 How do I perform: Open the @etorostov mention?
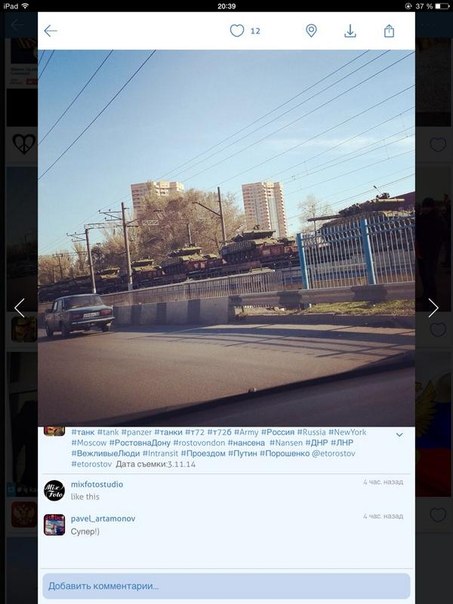[333, 453]
